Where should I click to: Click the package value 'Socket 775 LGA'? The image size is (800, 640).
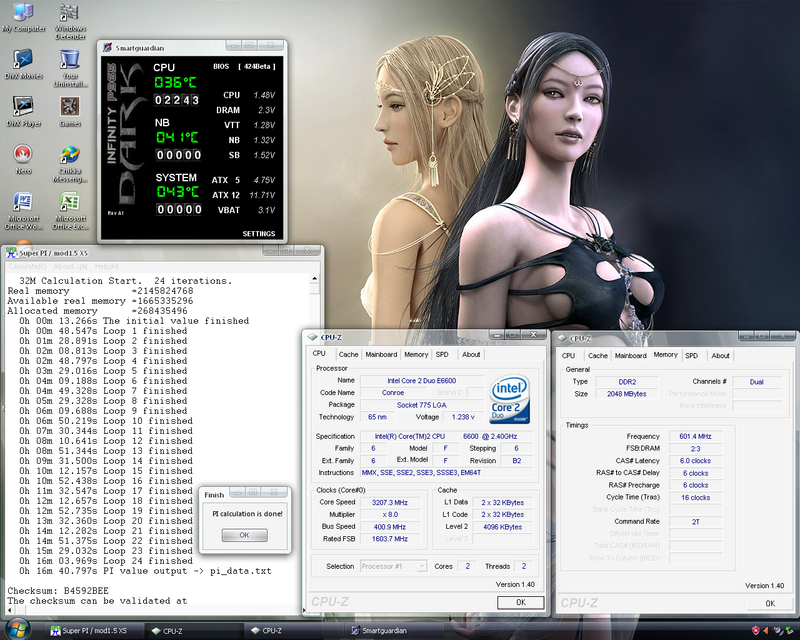(x=421, y=405)
